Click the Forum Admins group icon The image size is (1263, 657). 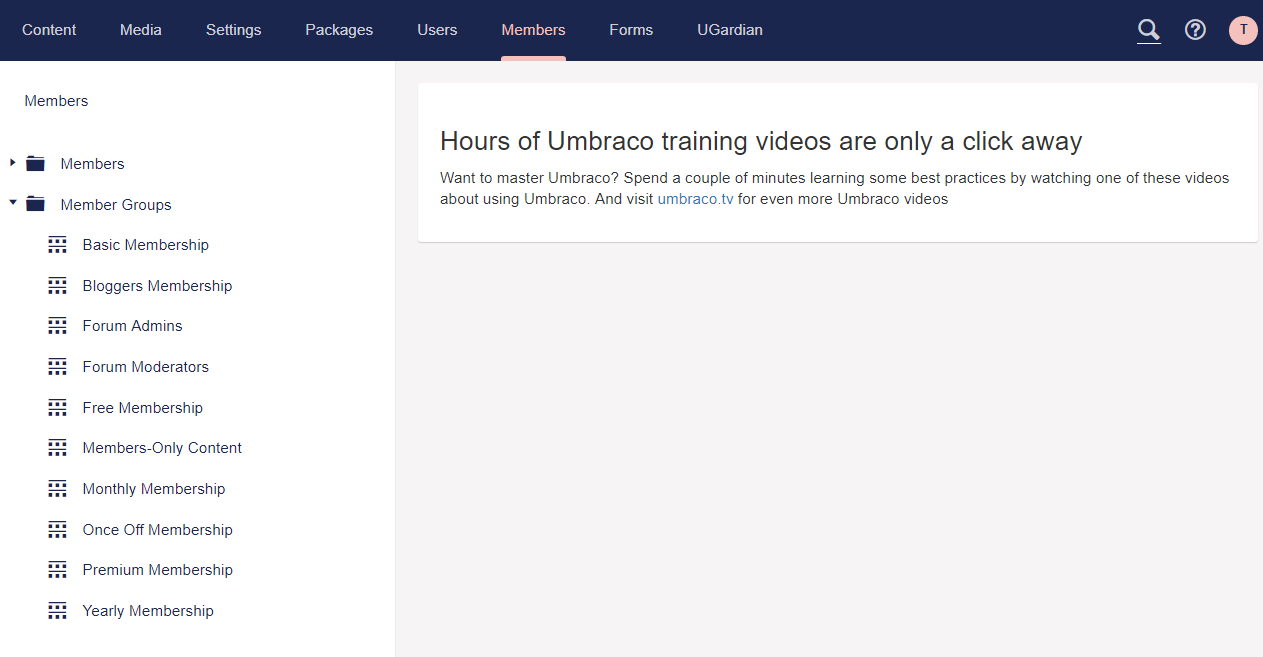[x=58, y=326]
